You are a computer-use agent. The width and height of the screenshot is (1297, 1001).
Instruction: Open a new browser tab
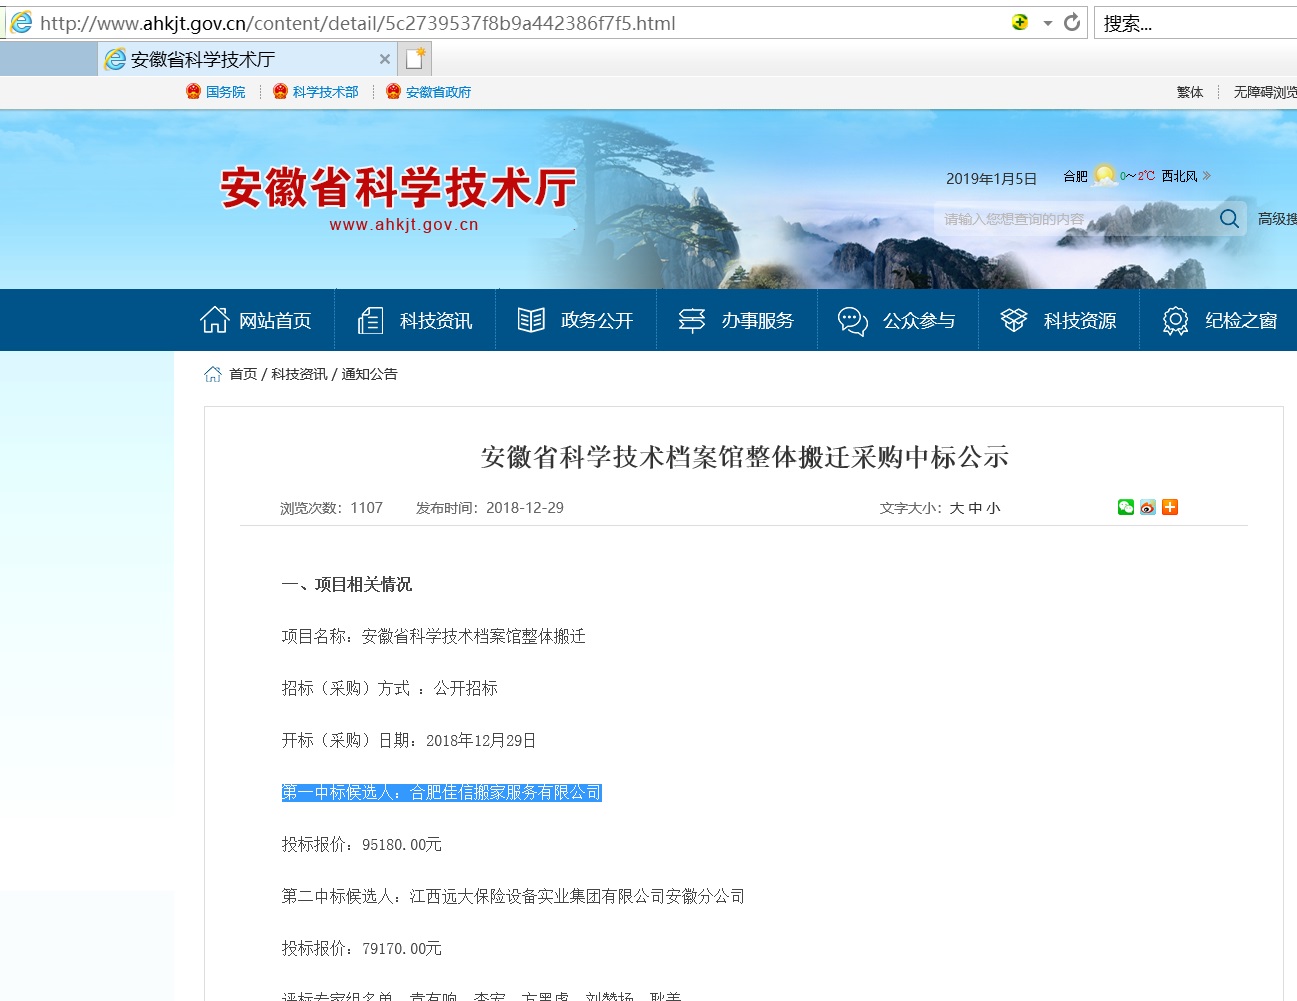point(415,60)
